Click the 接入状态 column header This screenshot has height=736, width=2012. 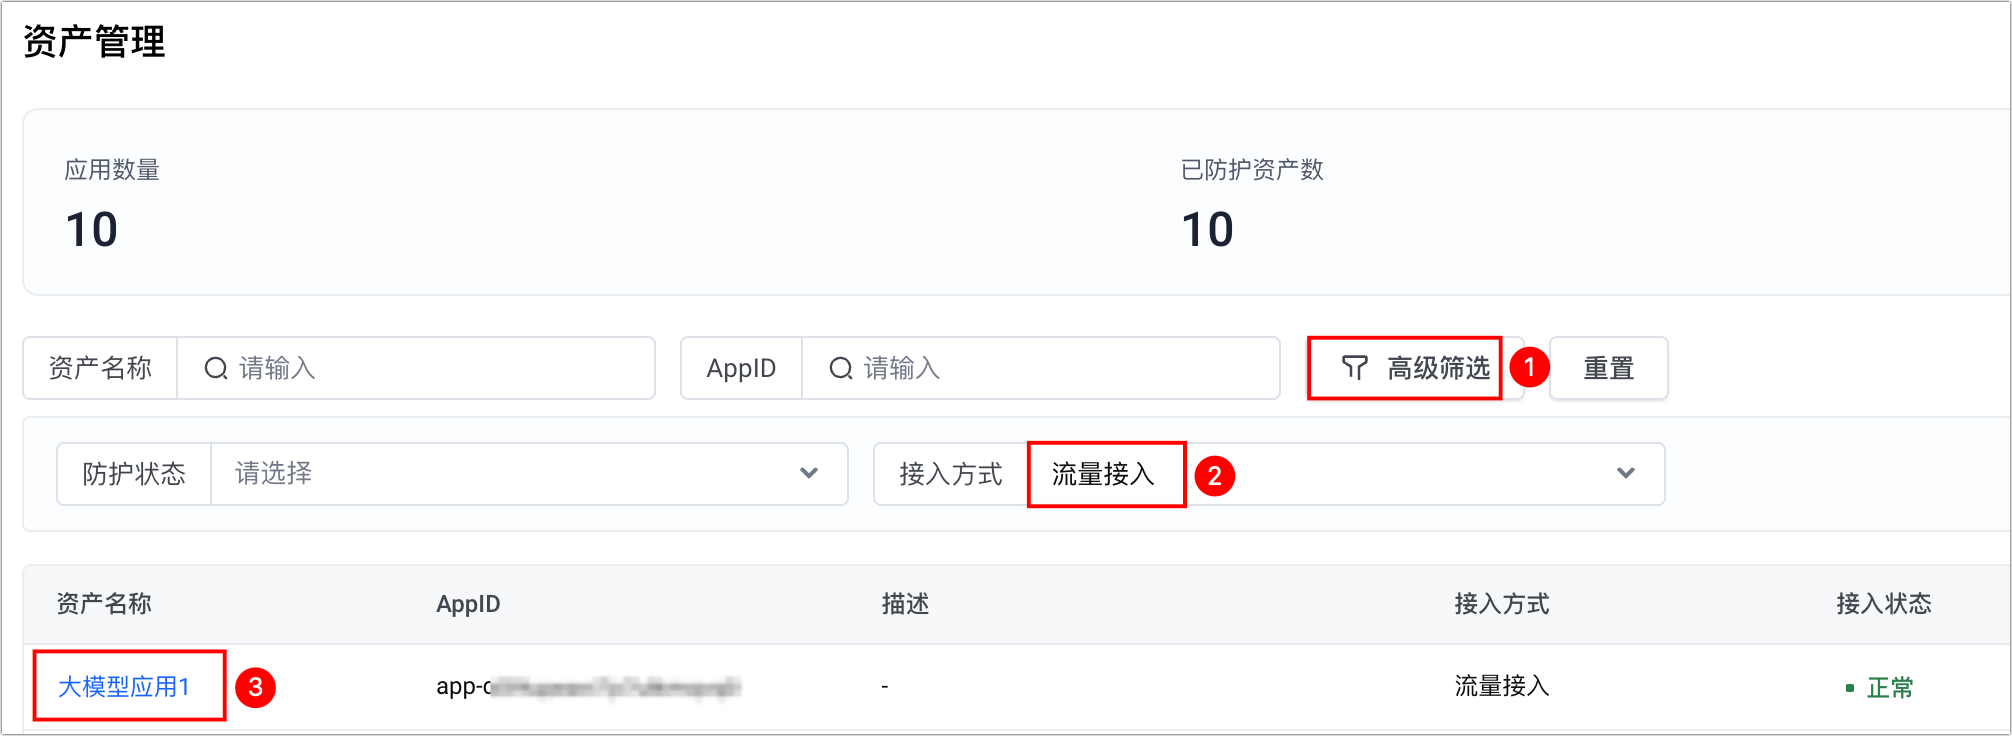click(x=1883, y=604)
